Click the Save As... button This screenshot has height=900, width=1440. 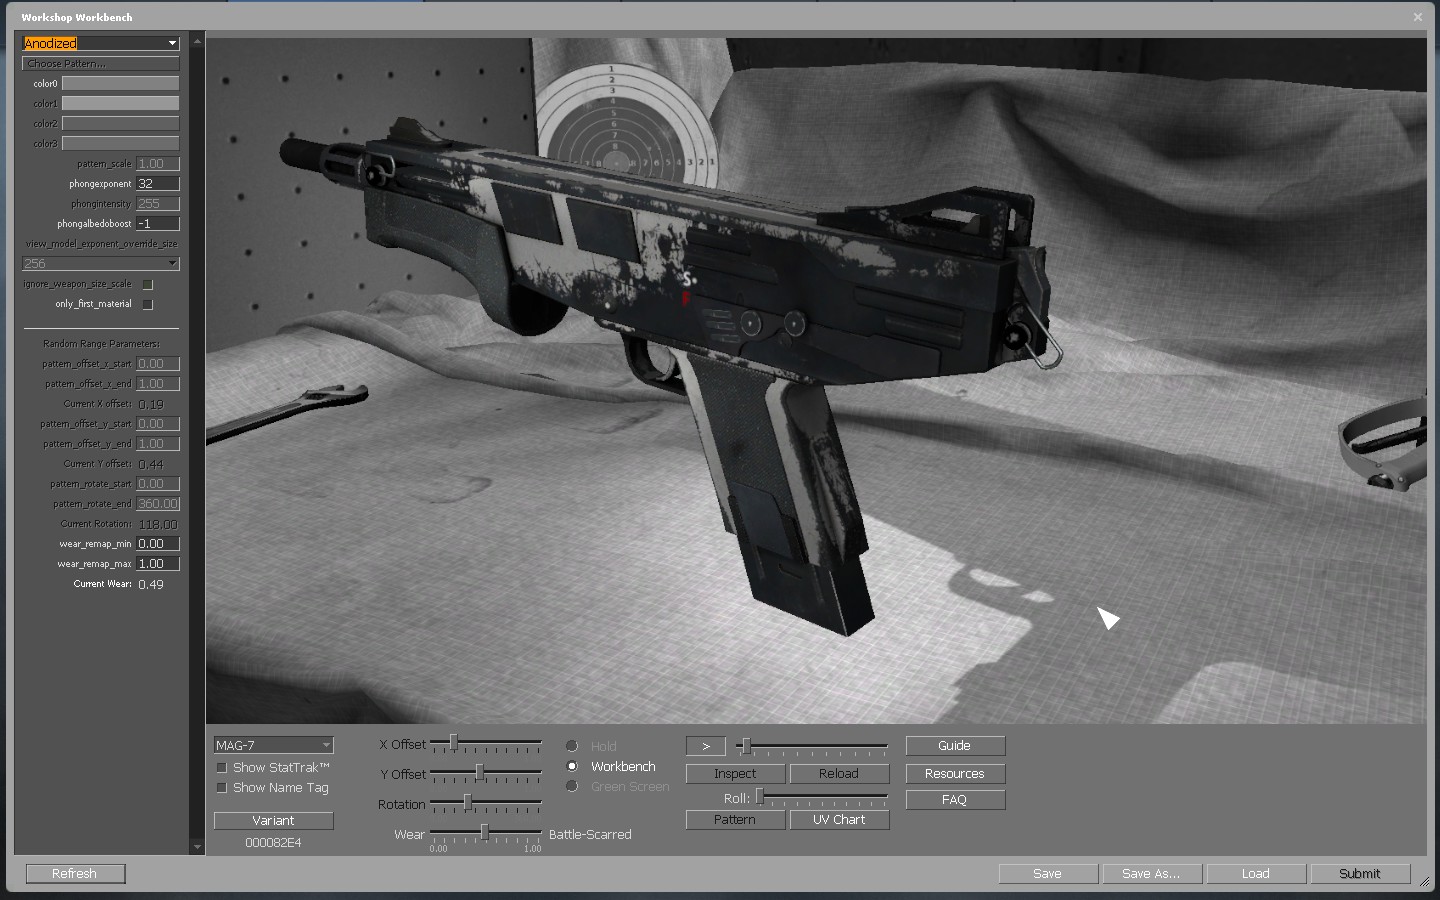point(1152,874)
